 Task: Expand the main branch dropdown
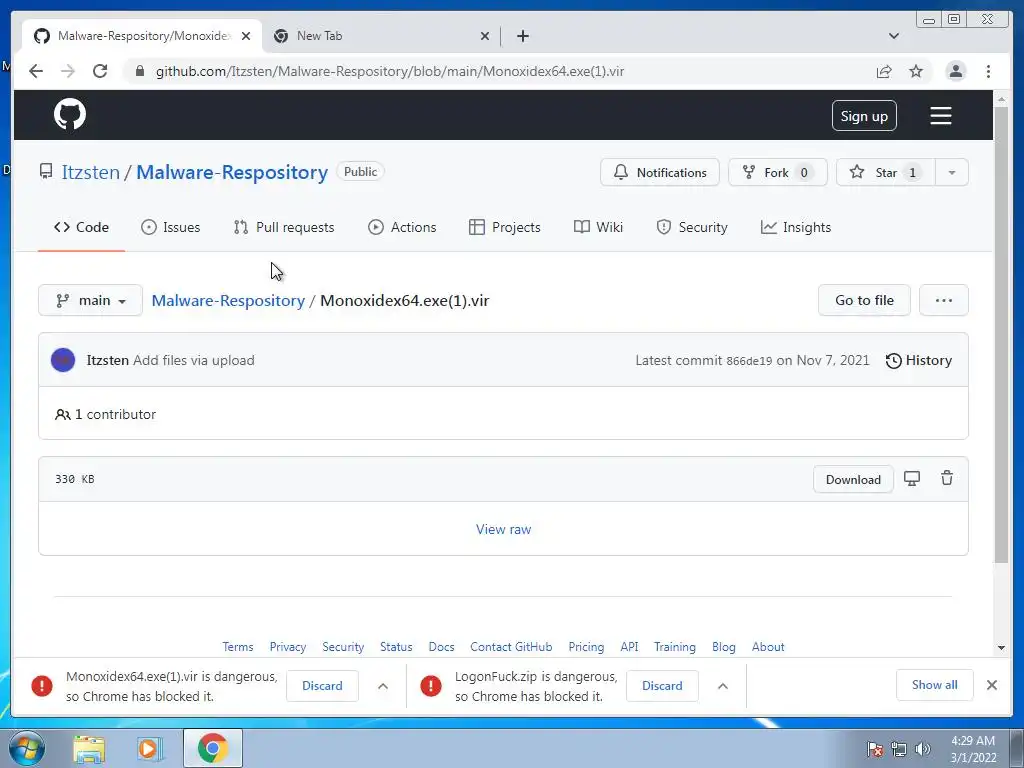tap(90, 300)
